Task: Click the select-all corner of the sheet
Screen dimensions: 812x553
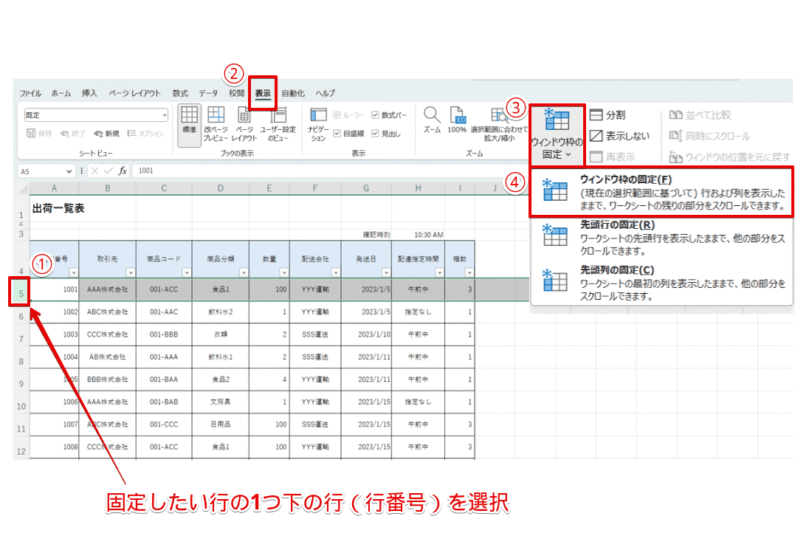Action: click(21, 188)
